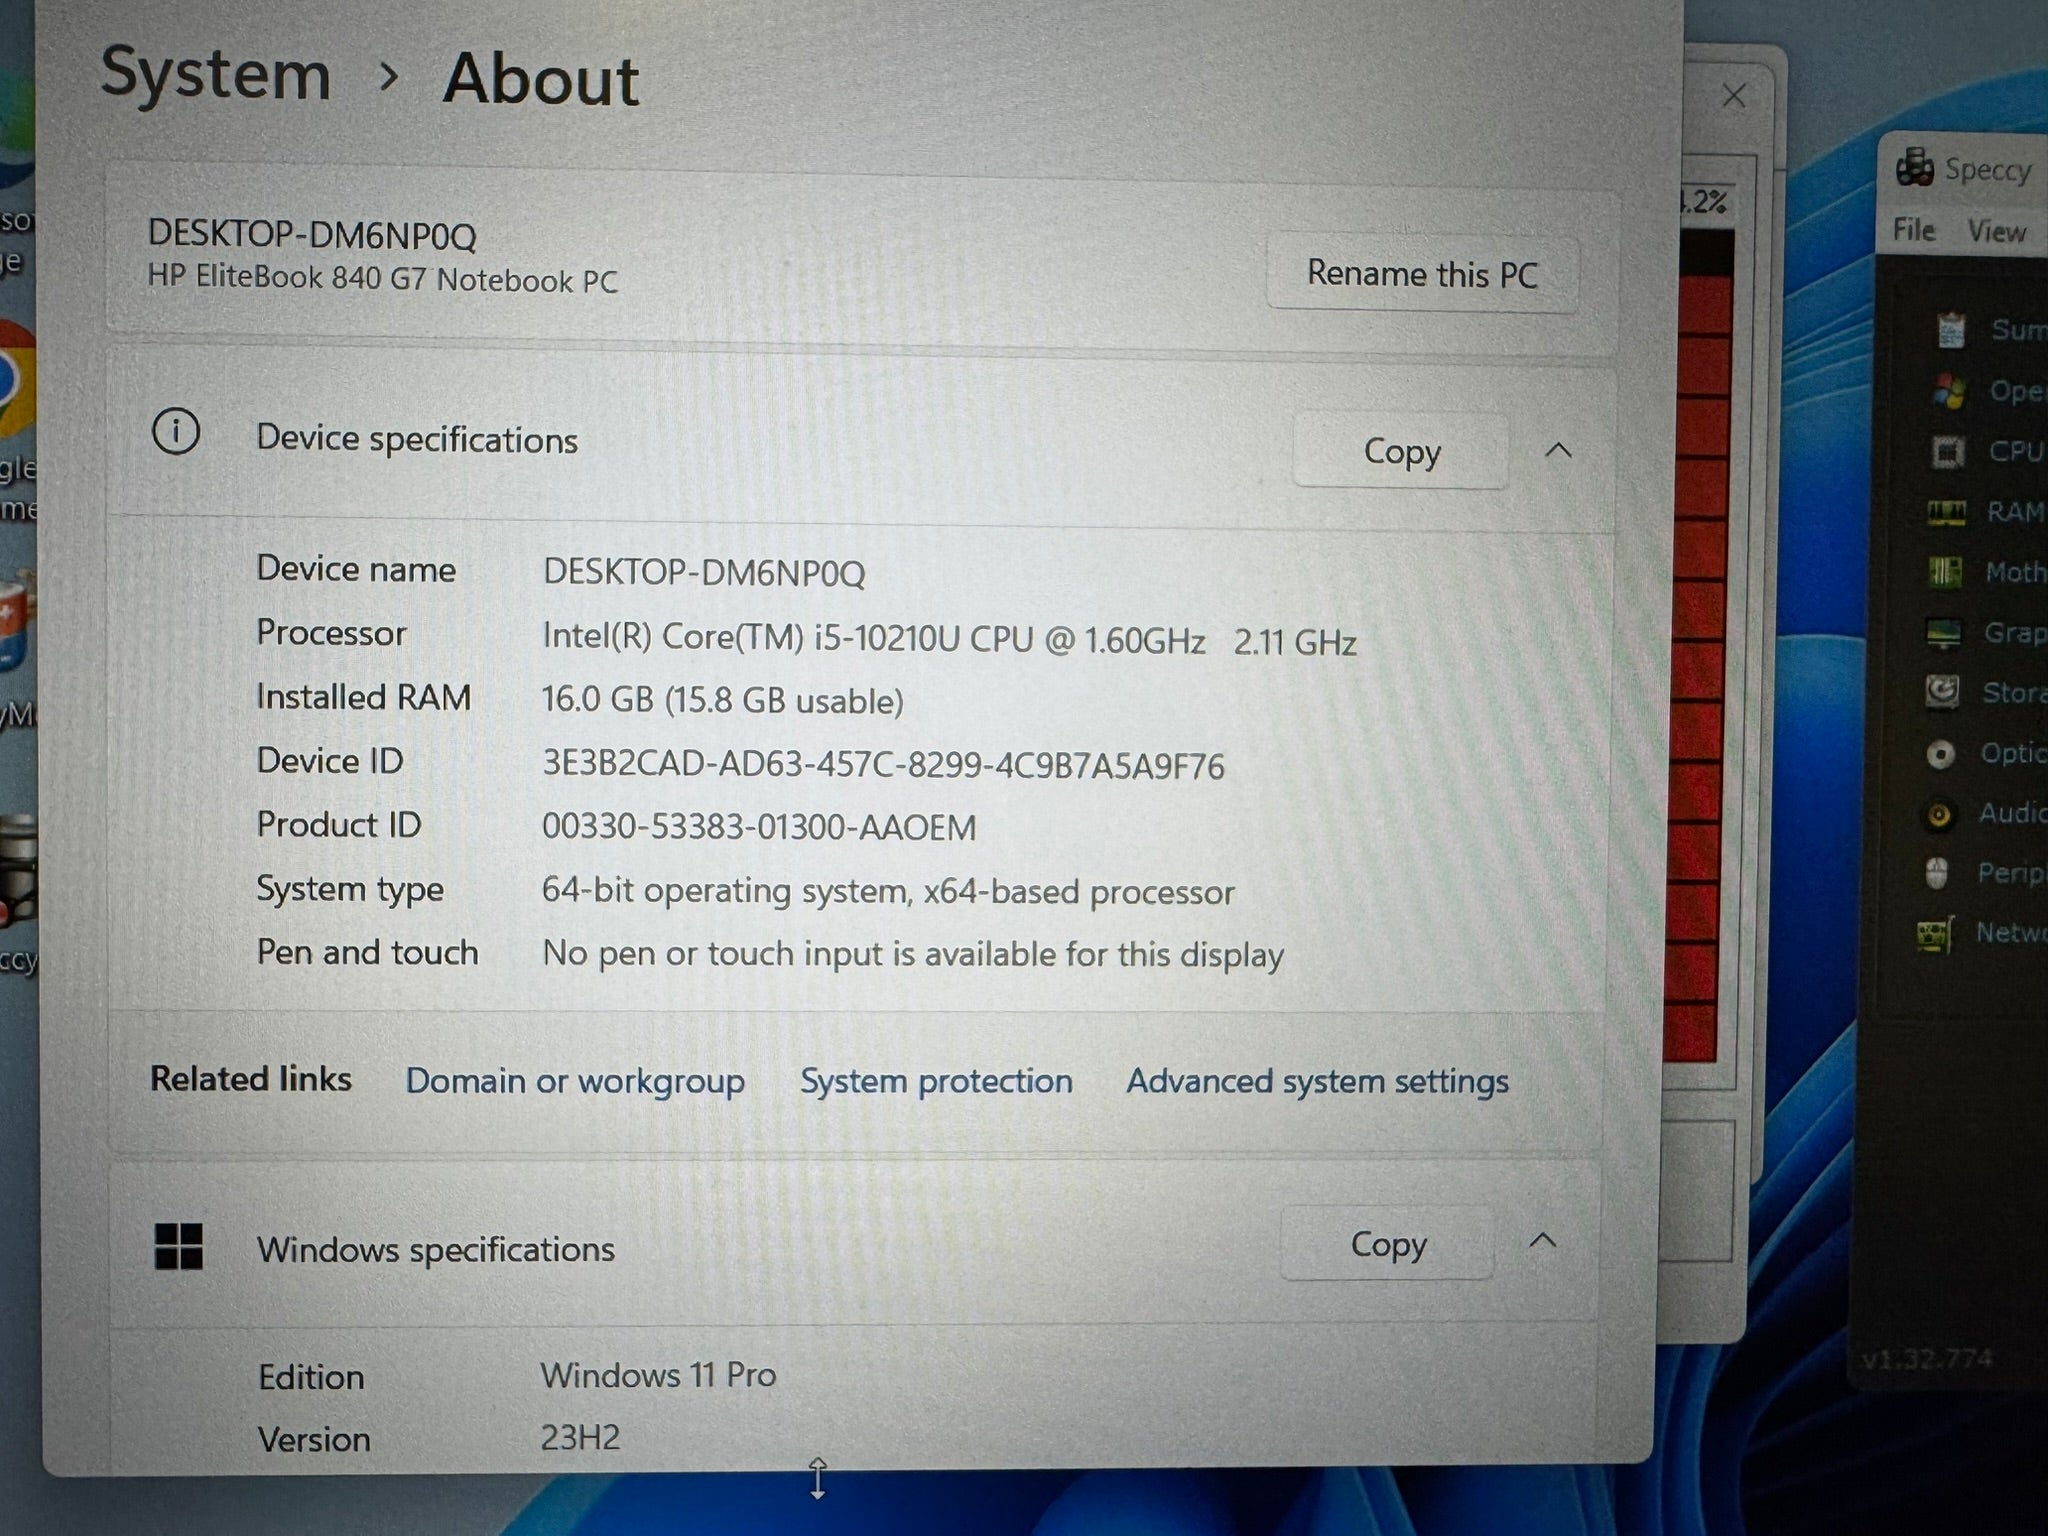Viewport: 2048px width, 1536px height.
Task: Click the Pen and touch value text
Action: [912, 954]
